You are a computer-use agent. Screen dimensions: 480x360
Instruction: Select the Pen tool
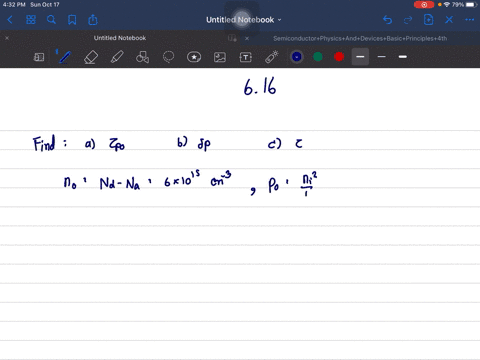pyautogui.click(x=64, y=57)
